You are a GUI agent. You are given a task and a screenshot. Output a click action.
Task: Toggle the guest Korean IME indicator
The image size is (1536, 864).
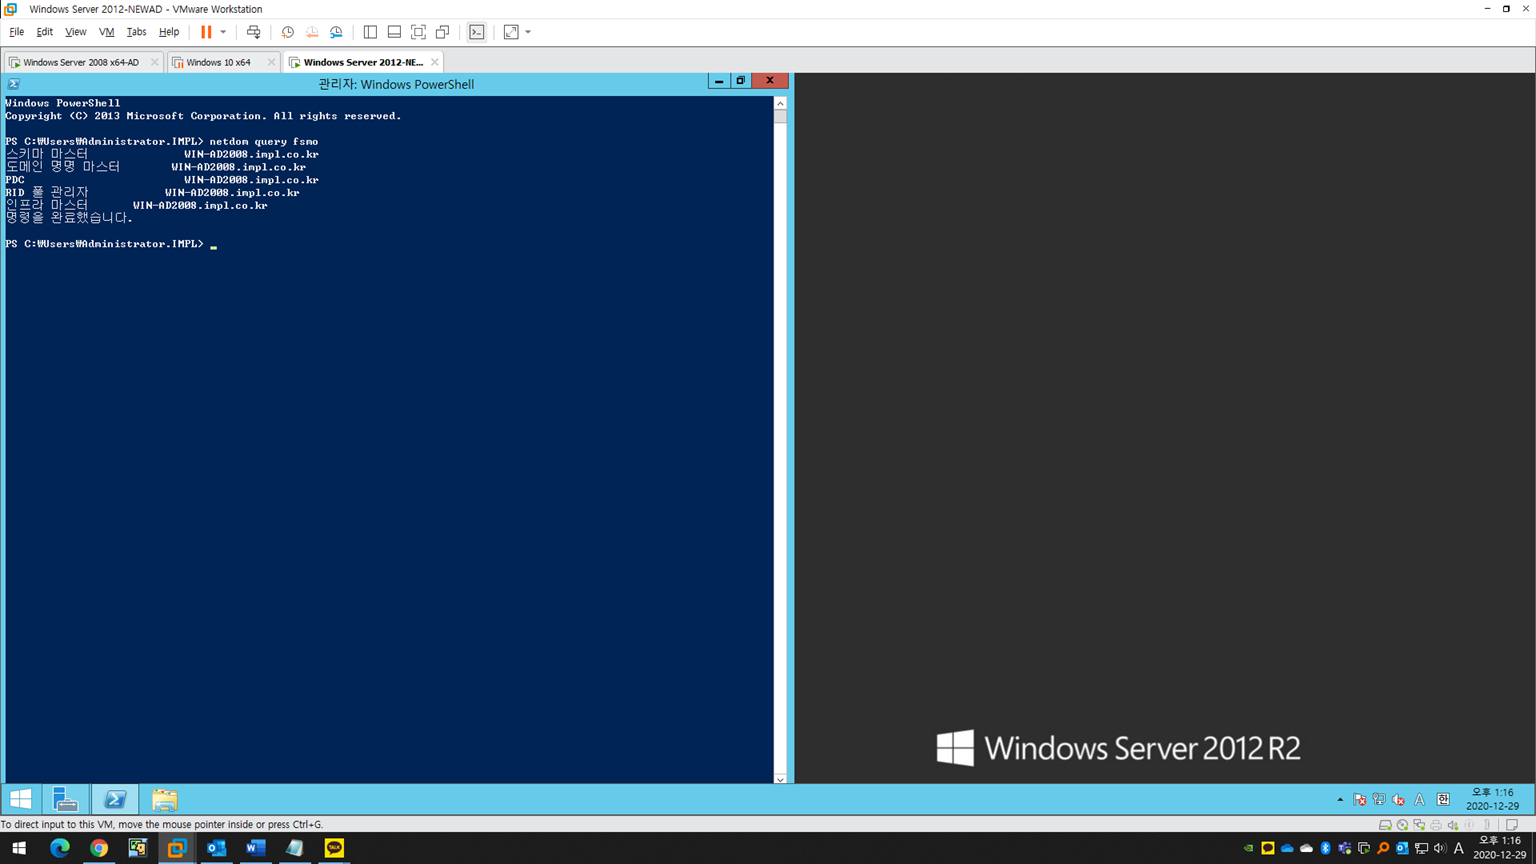click(x=1443, y=799)
